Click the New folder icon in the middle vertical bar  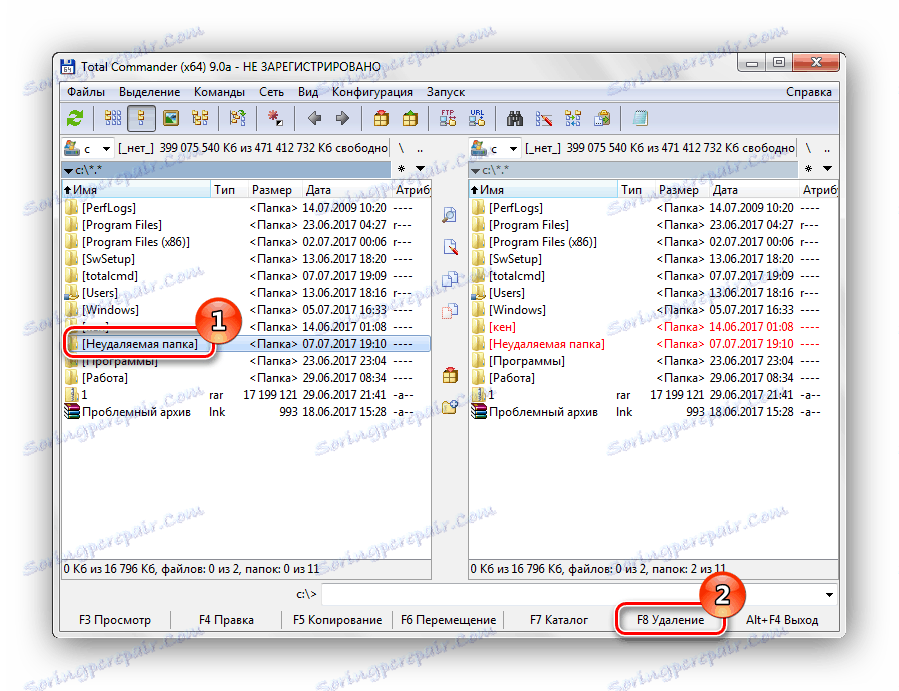pyautogui.click(x=450, y=407)
